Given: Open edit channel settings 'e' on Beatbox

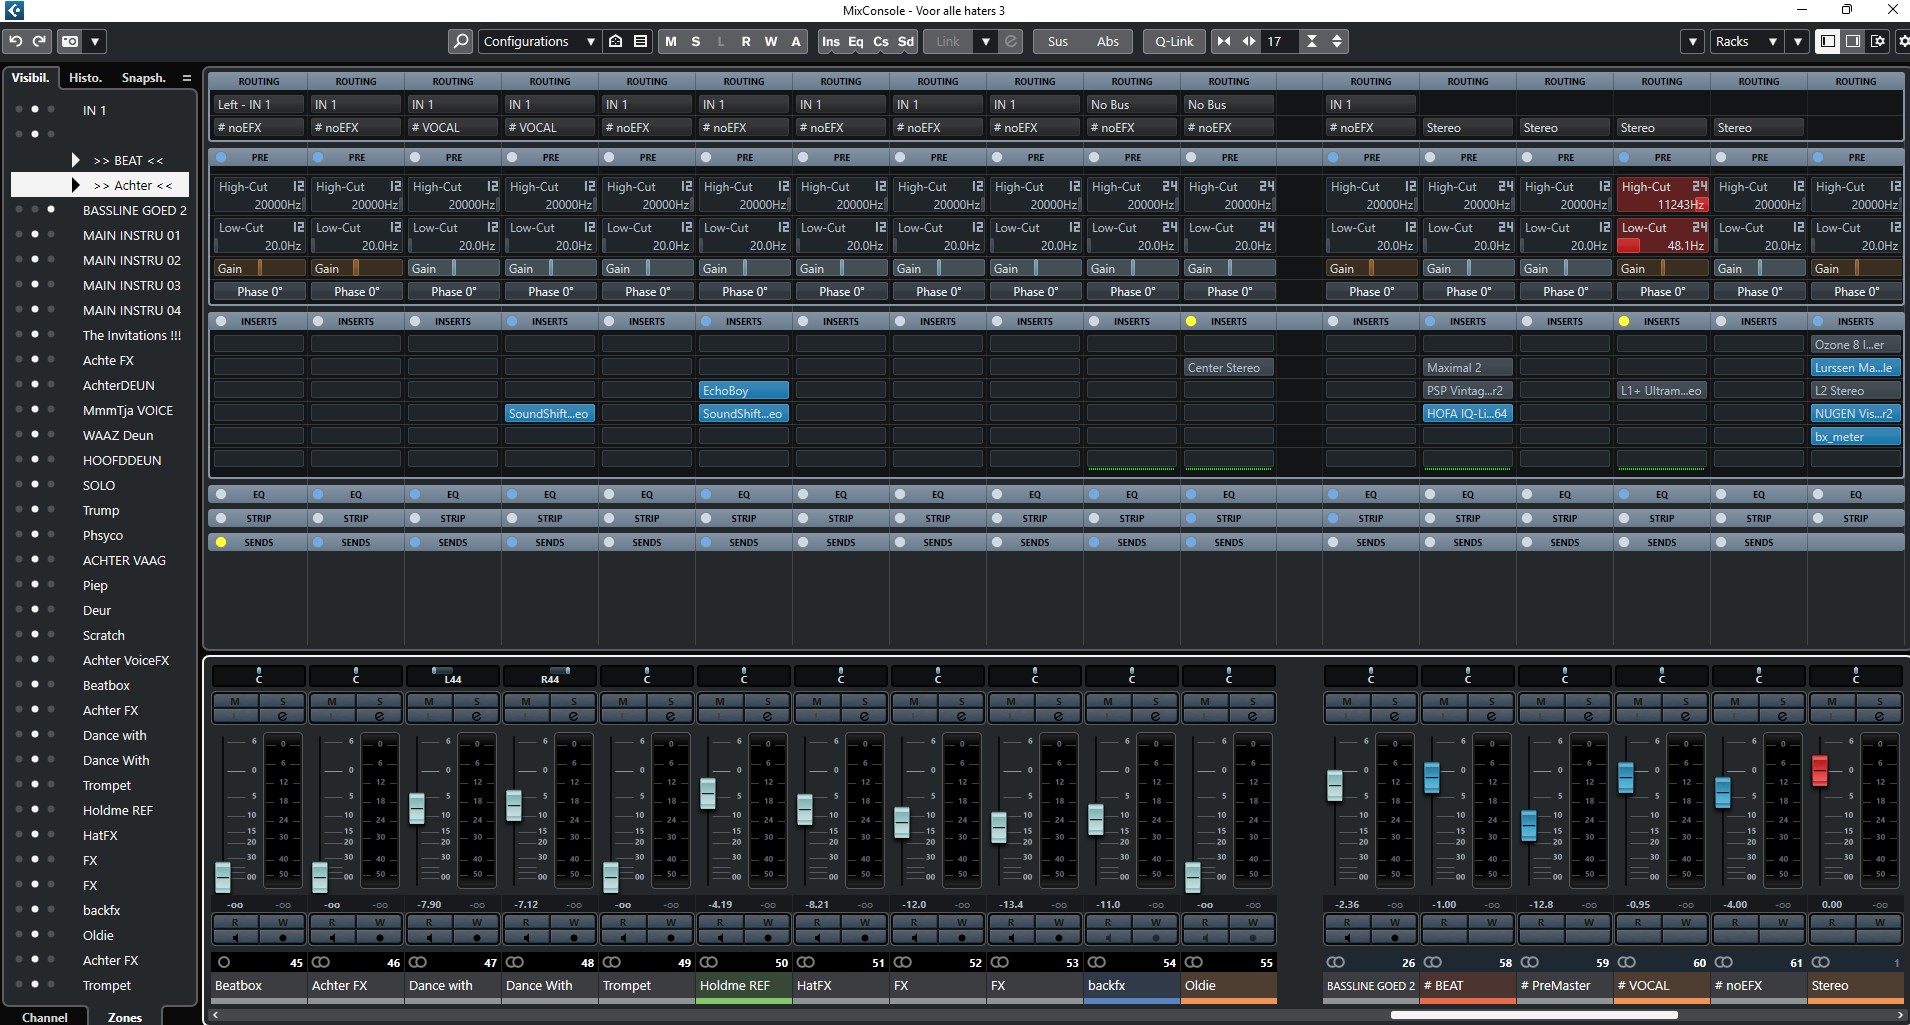Looking at the screenshot, I should [283, 716].
